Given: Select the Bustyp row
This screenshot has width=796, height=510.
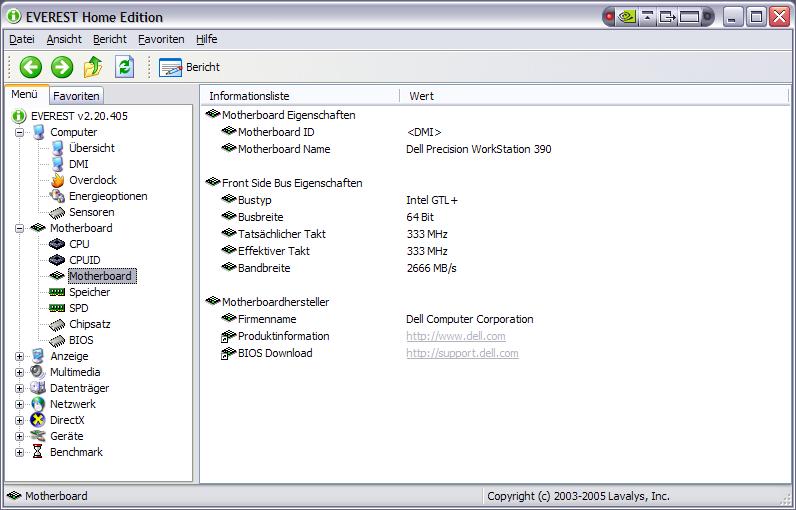Looking at the screenshot, I should pos(340,200).
